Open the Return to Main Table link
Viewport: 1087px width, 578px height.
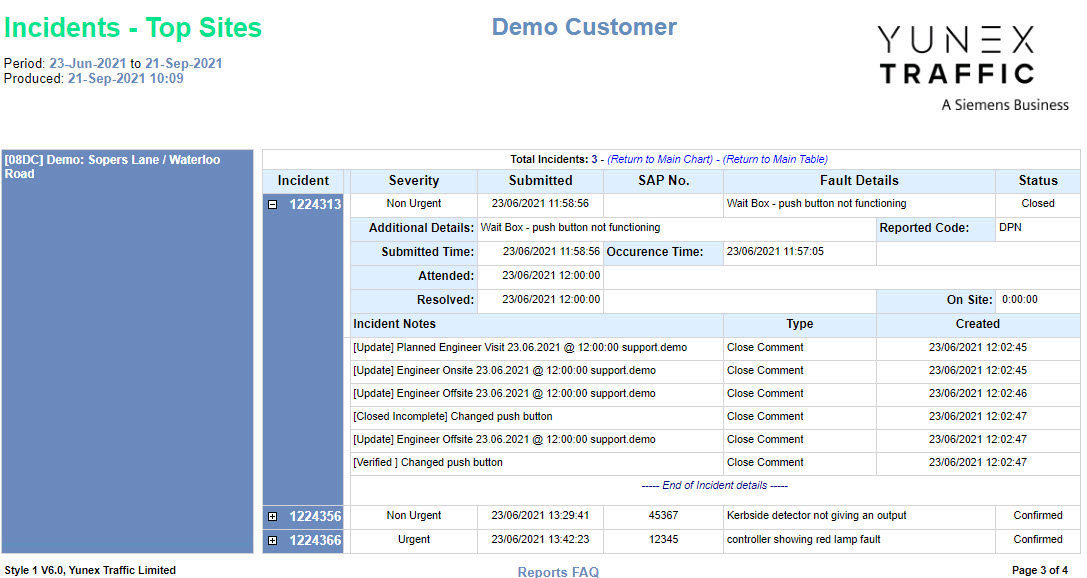(775, 159)
